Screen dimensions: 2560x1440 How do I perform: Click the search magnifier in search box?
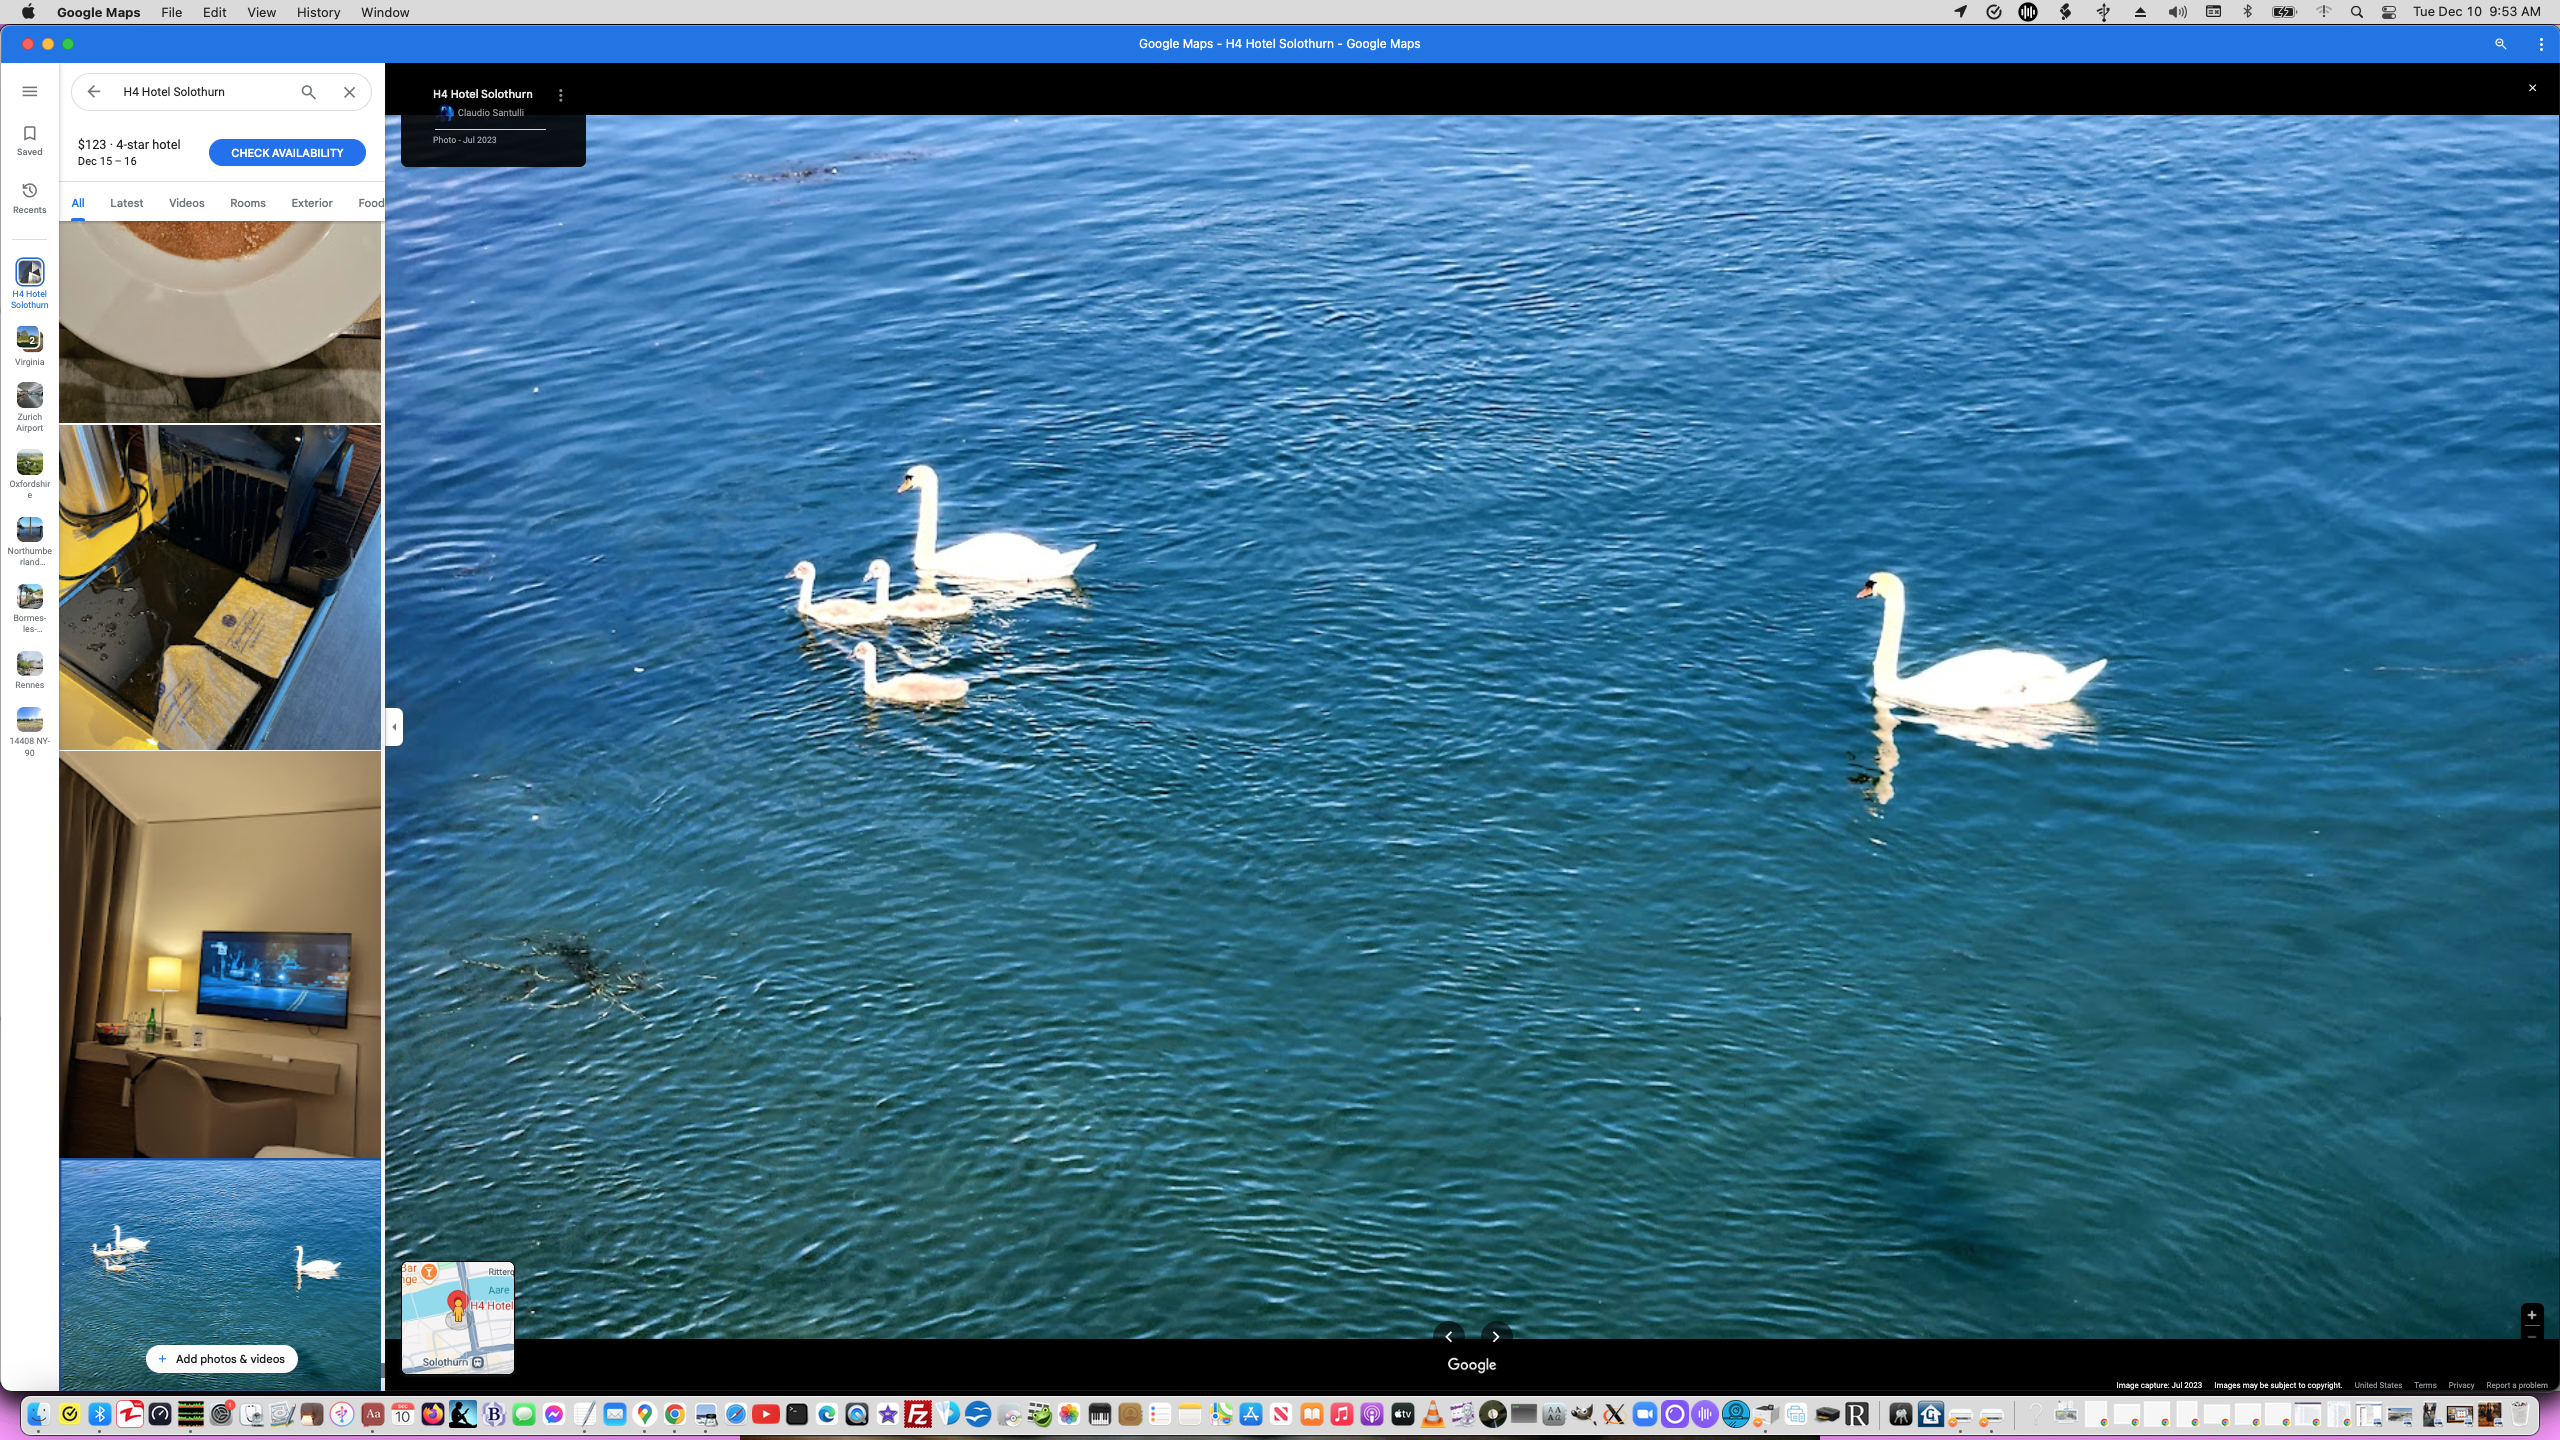point(308,92)
